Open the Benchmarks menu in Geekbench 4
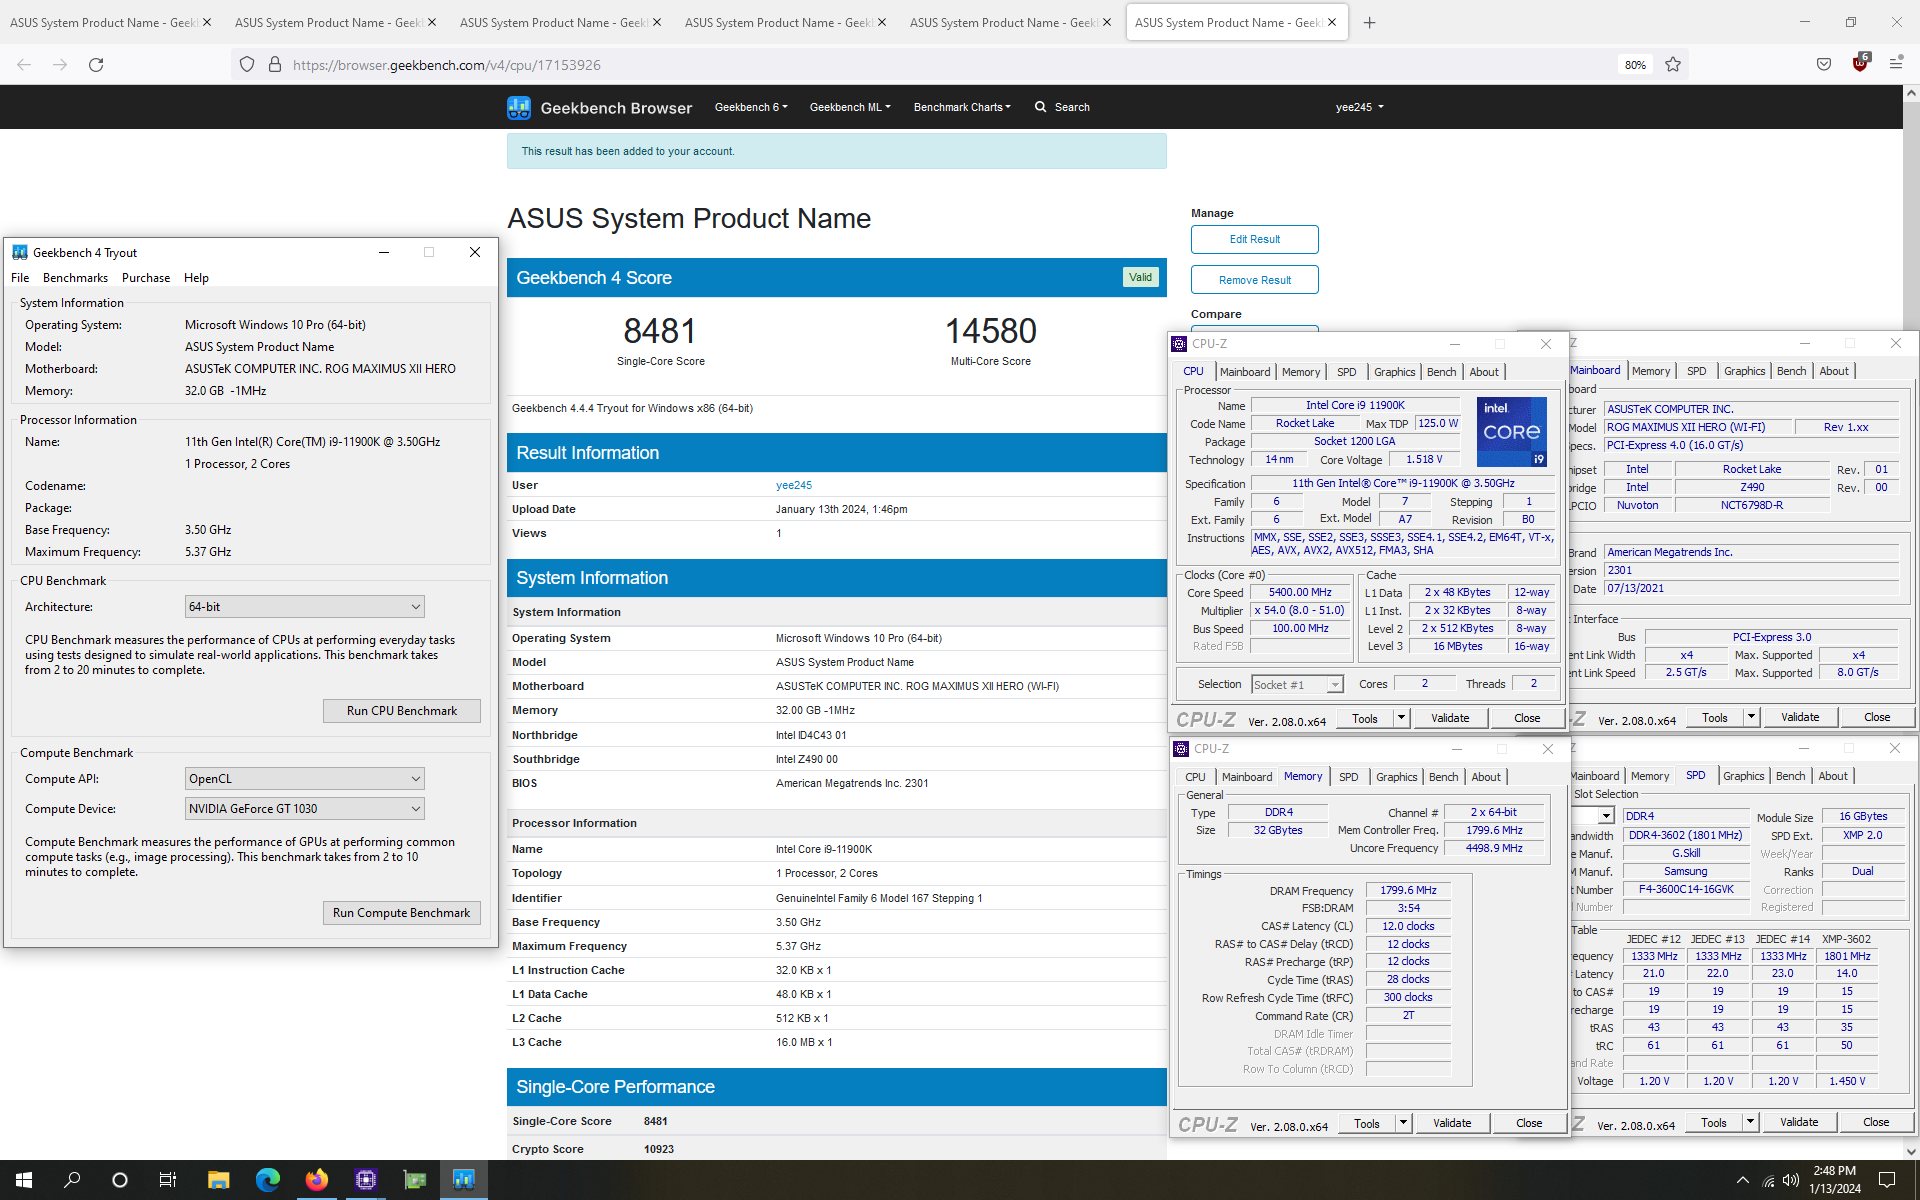 [x=75, y=278]
